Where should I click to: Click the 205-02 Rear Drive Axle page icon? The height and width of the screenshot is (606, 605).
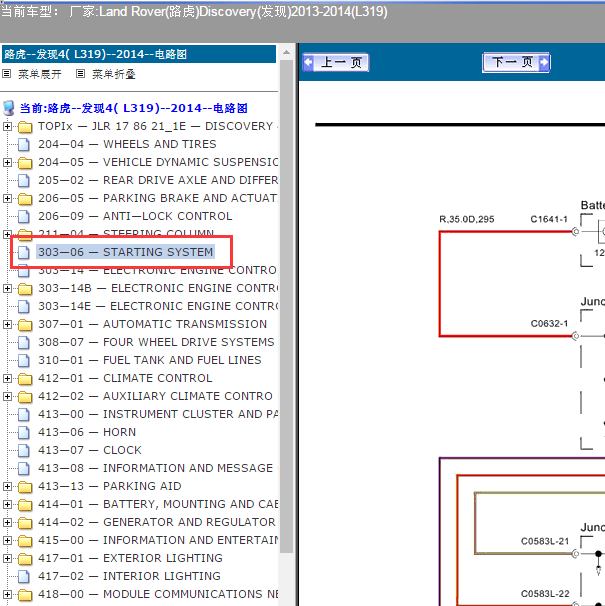coord(24,180)
